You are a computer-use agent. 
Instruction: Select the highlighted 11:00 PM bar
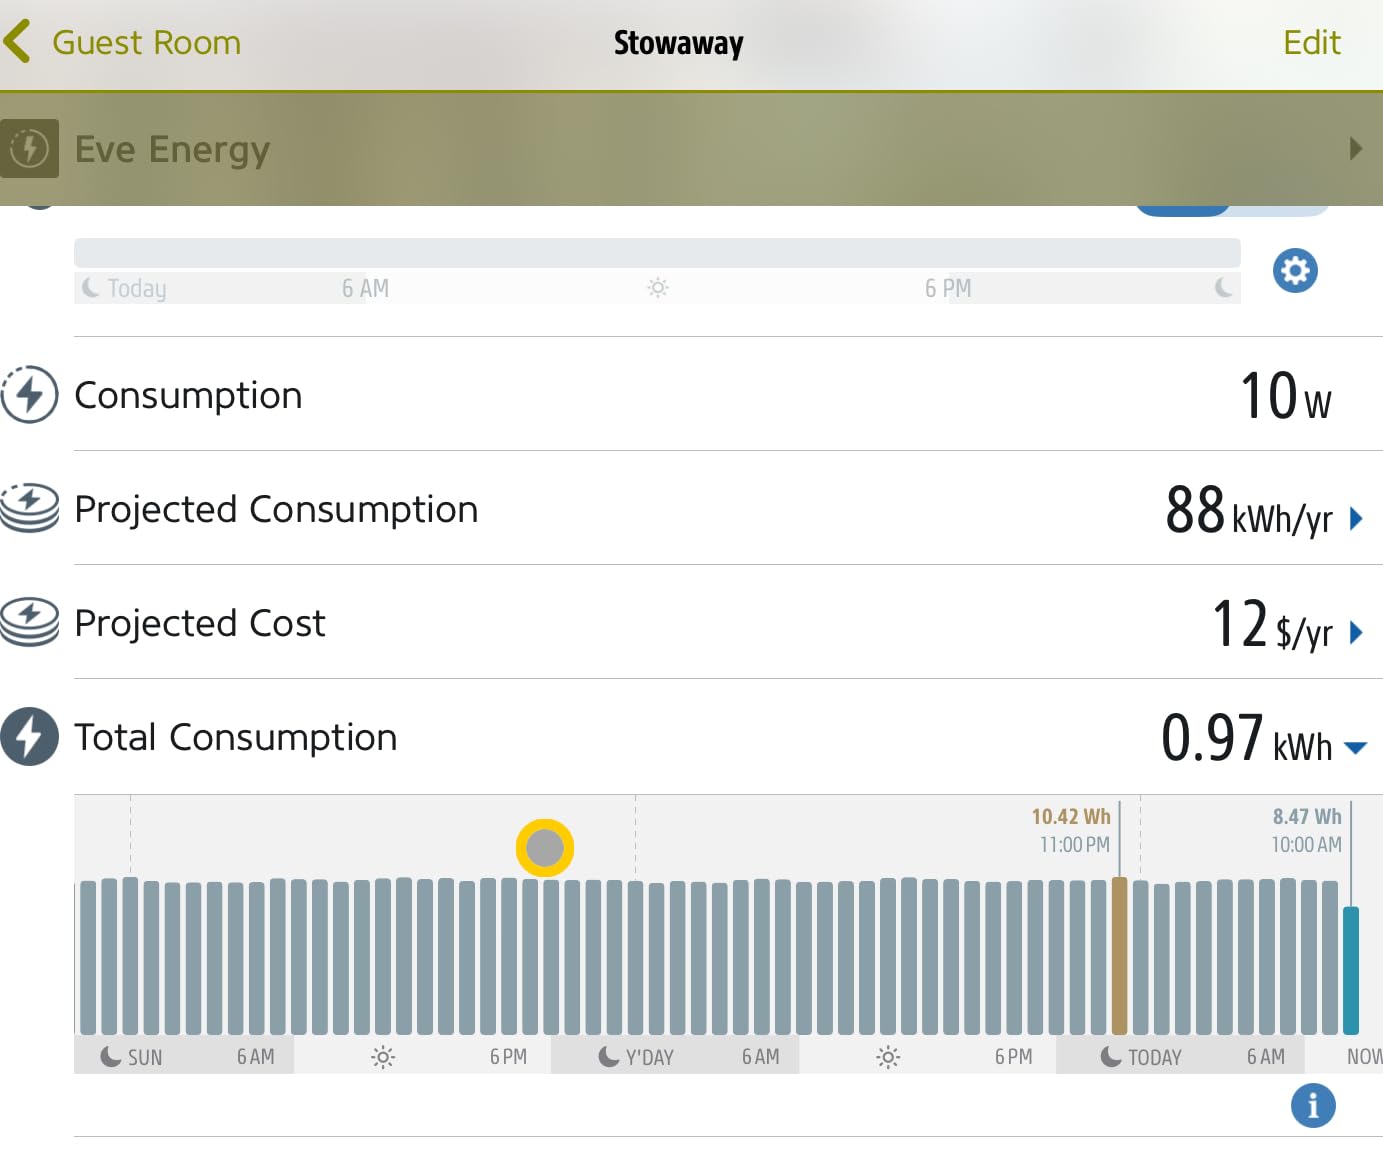(x=1119, y=955)
